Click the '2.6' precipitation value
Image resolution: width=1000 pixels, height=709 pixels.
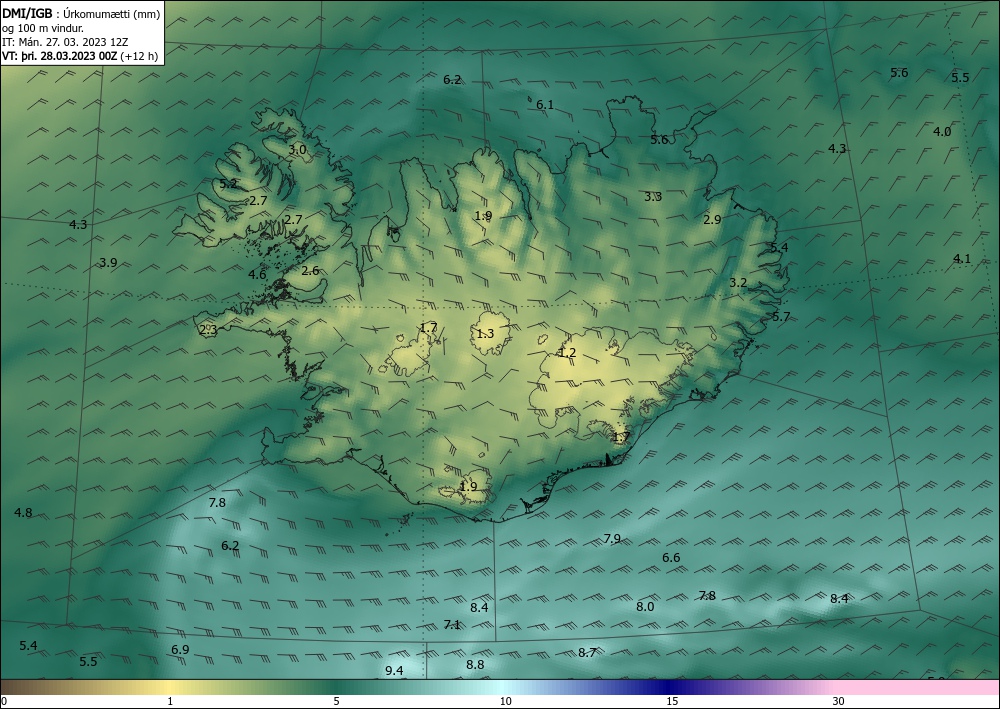tap(310, 270)
